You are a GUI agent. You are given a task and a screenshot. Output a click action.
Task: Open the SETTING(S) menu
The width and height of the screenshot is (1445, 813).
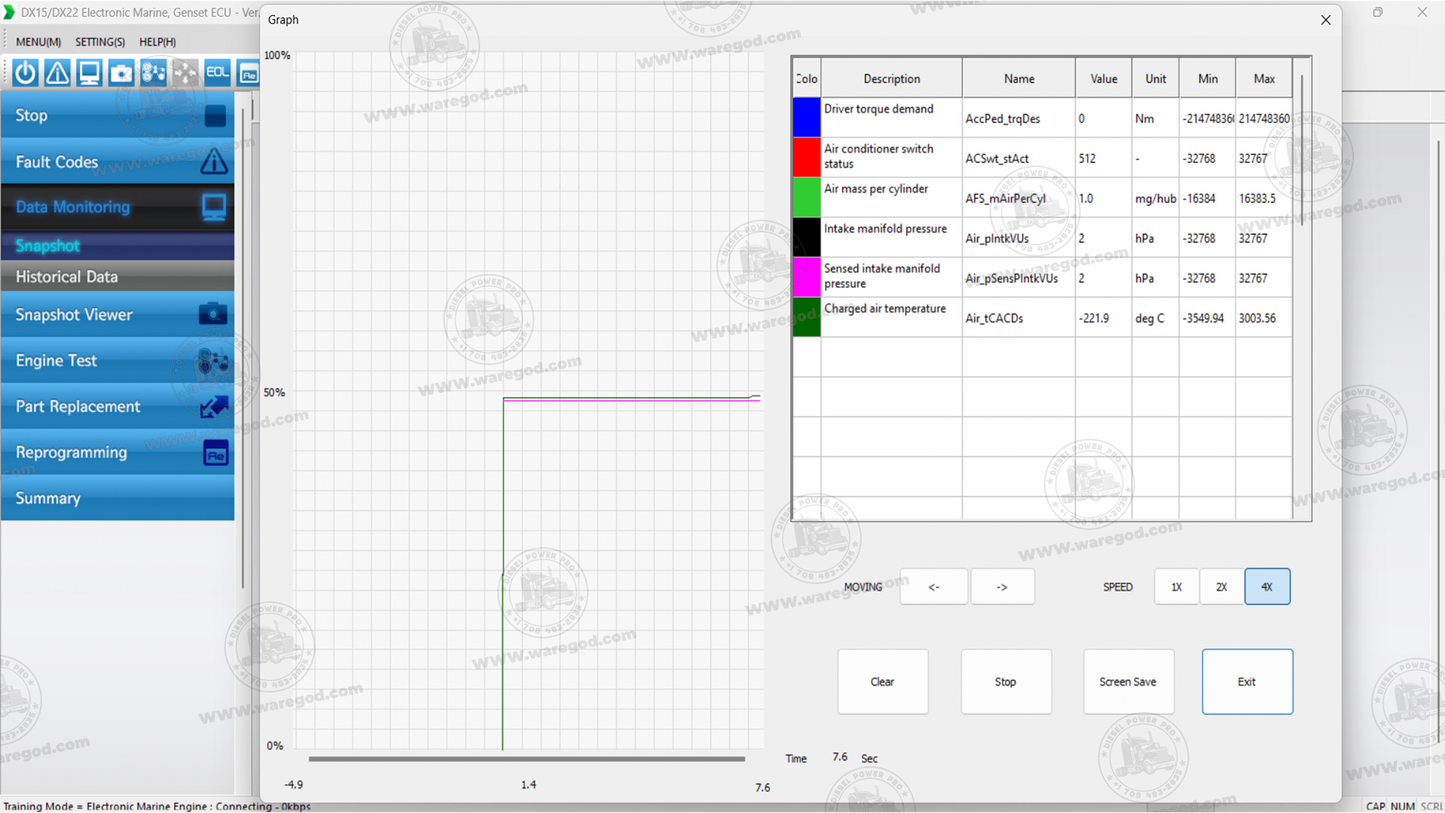click(x=100, y=42)
